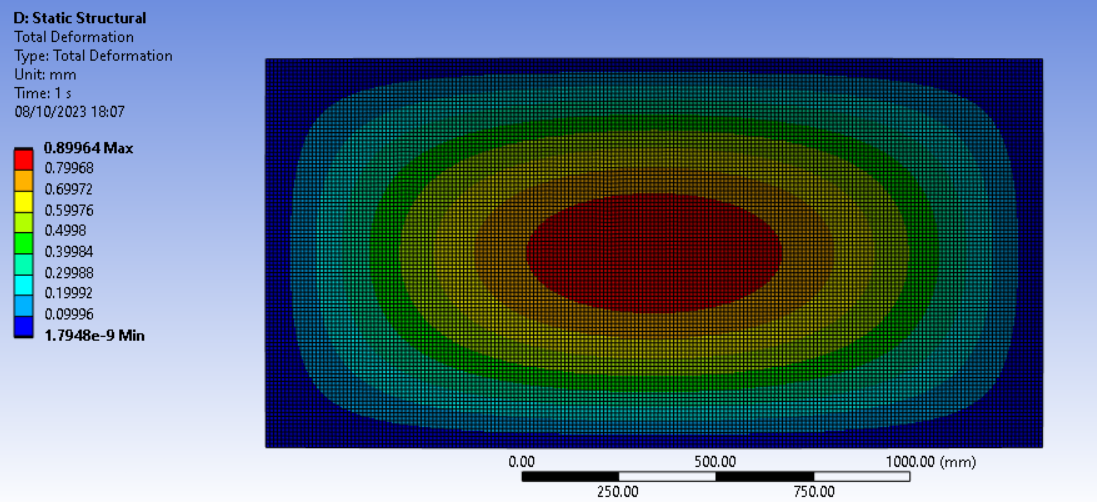Click the orange legend color band
Image resolution: width=1097 pixels, height=502 pixels.
[24, 179]
